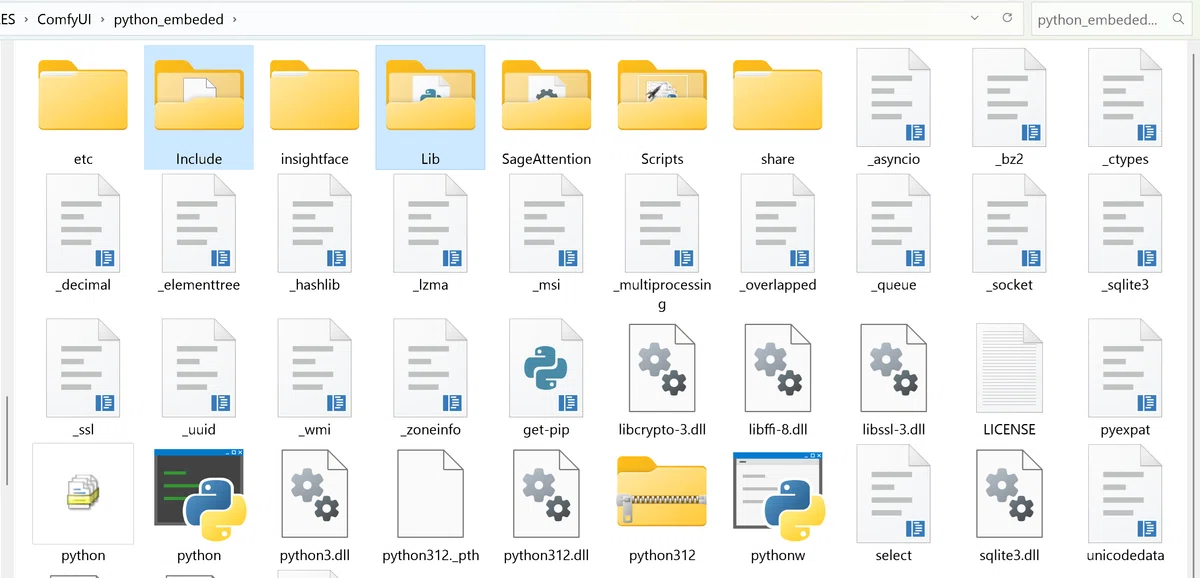Select the python executable with console icon
The height and width of the screenshot is (578, 1200).
(x=199, y=504)
